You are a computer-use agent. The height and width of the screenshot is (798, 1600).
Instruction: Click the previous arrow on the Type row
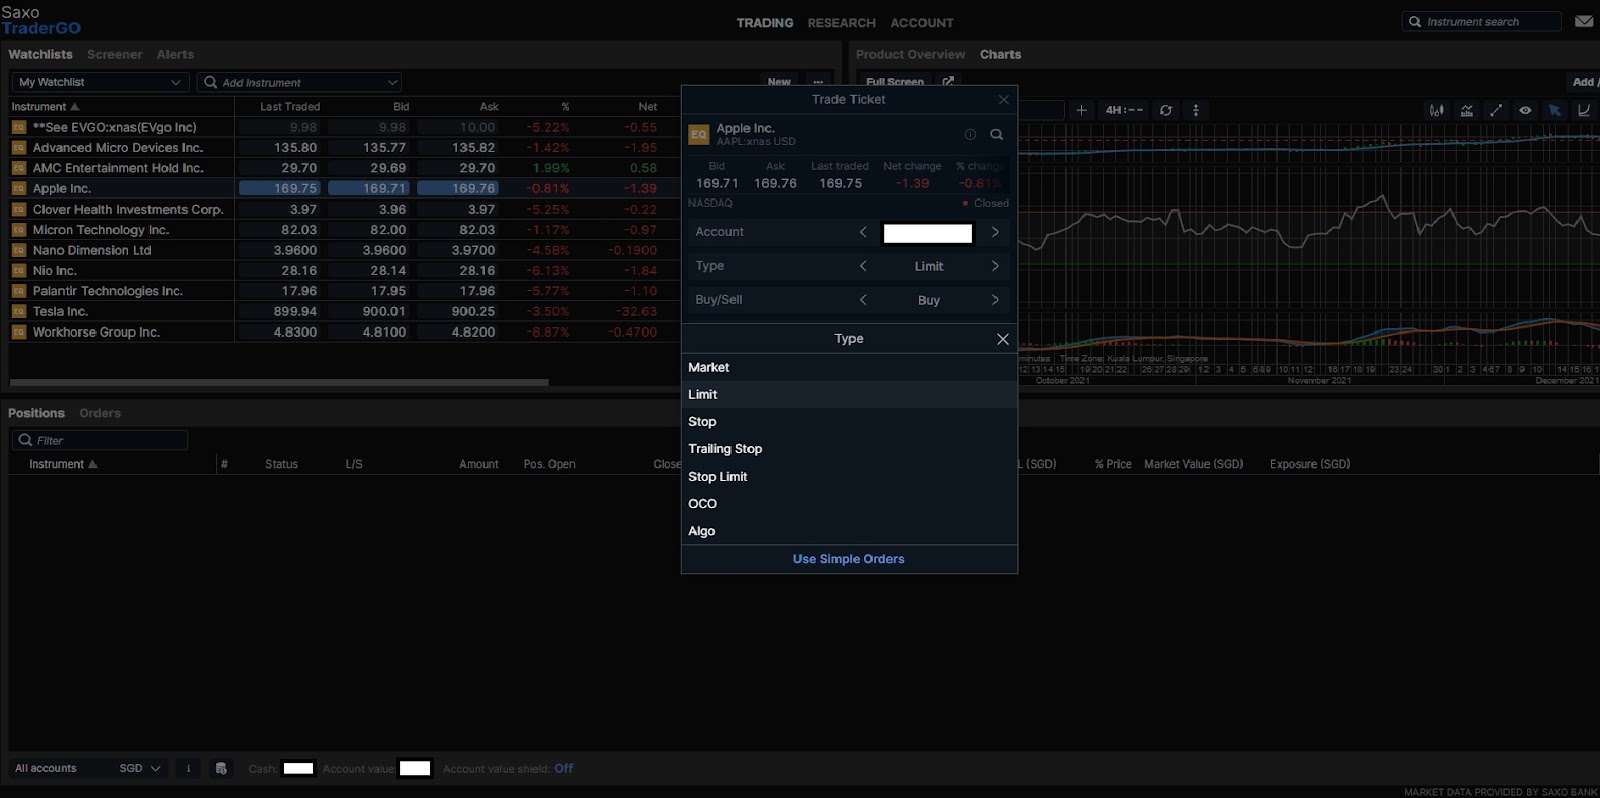point(863,266)
